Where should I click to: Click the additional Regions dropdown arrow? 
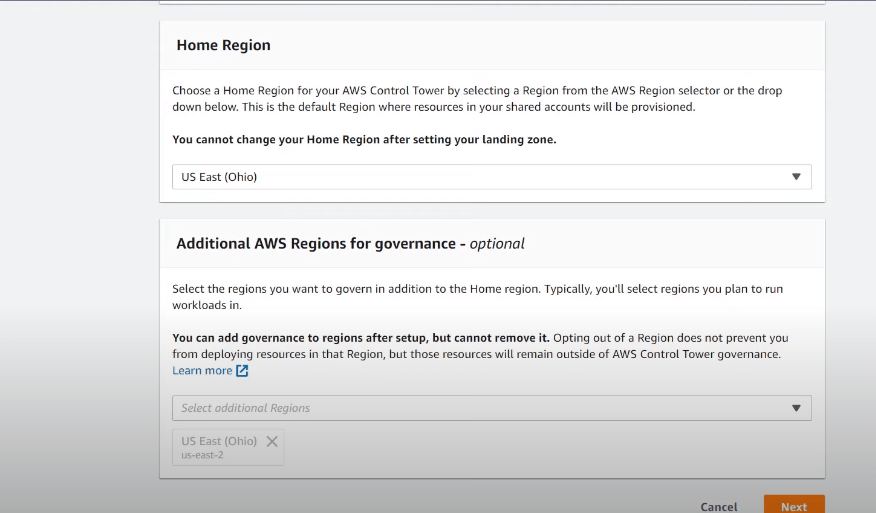pos(796,408)
